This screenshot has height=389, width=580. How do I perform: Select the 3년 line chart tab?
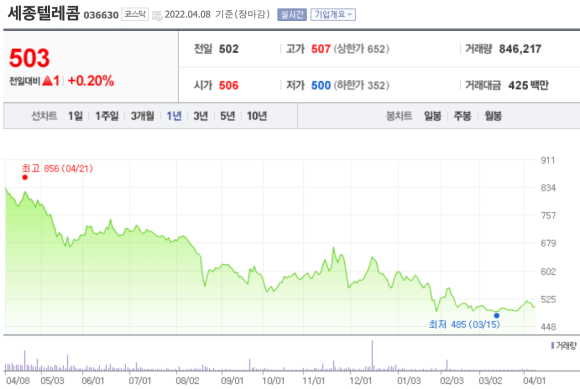tap(200, 116)
